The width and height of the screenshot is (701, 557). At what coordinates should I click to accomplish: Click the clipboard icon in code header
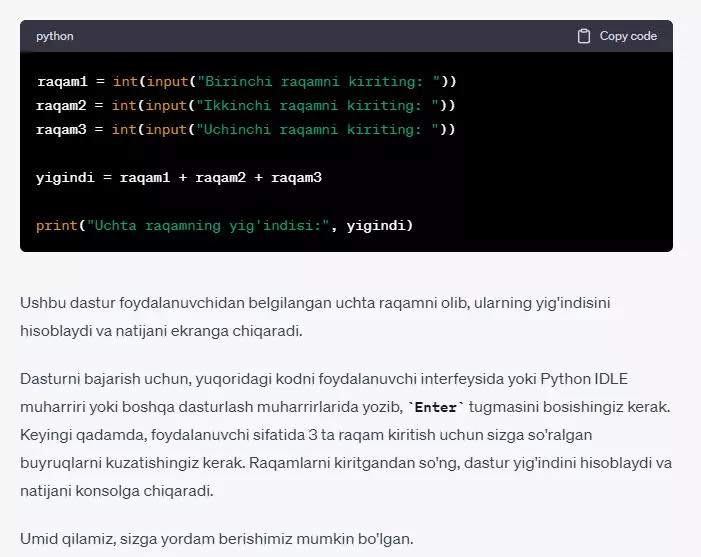[583, 36]
